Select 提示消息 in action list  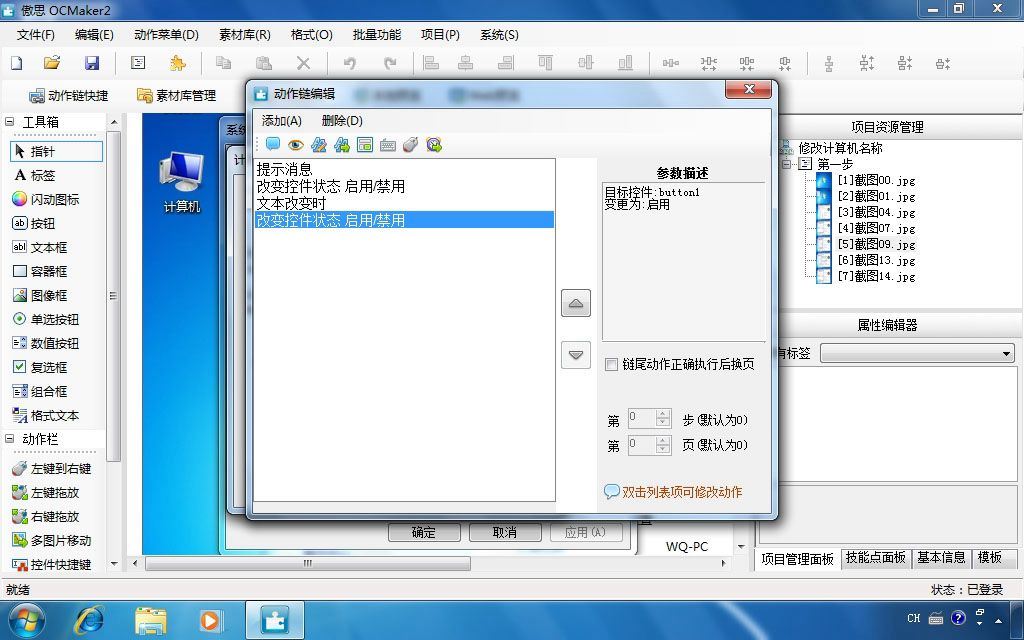(x=404, y=169)
